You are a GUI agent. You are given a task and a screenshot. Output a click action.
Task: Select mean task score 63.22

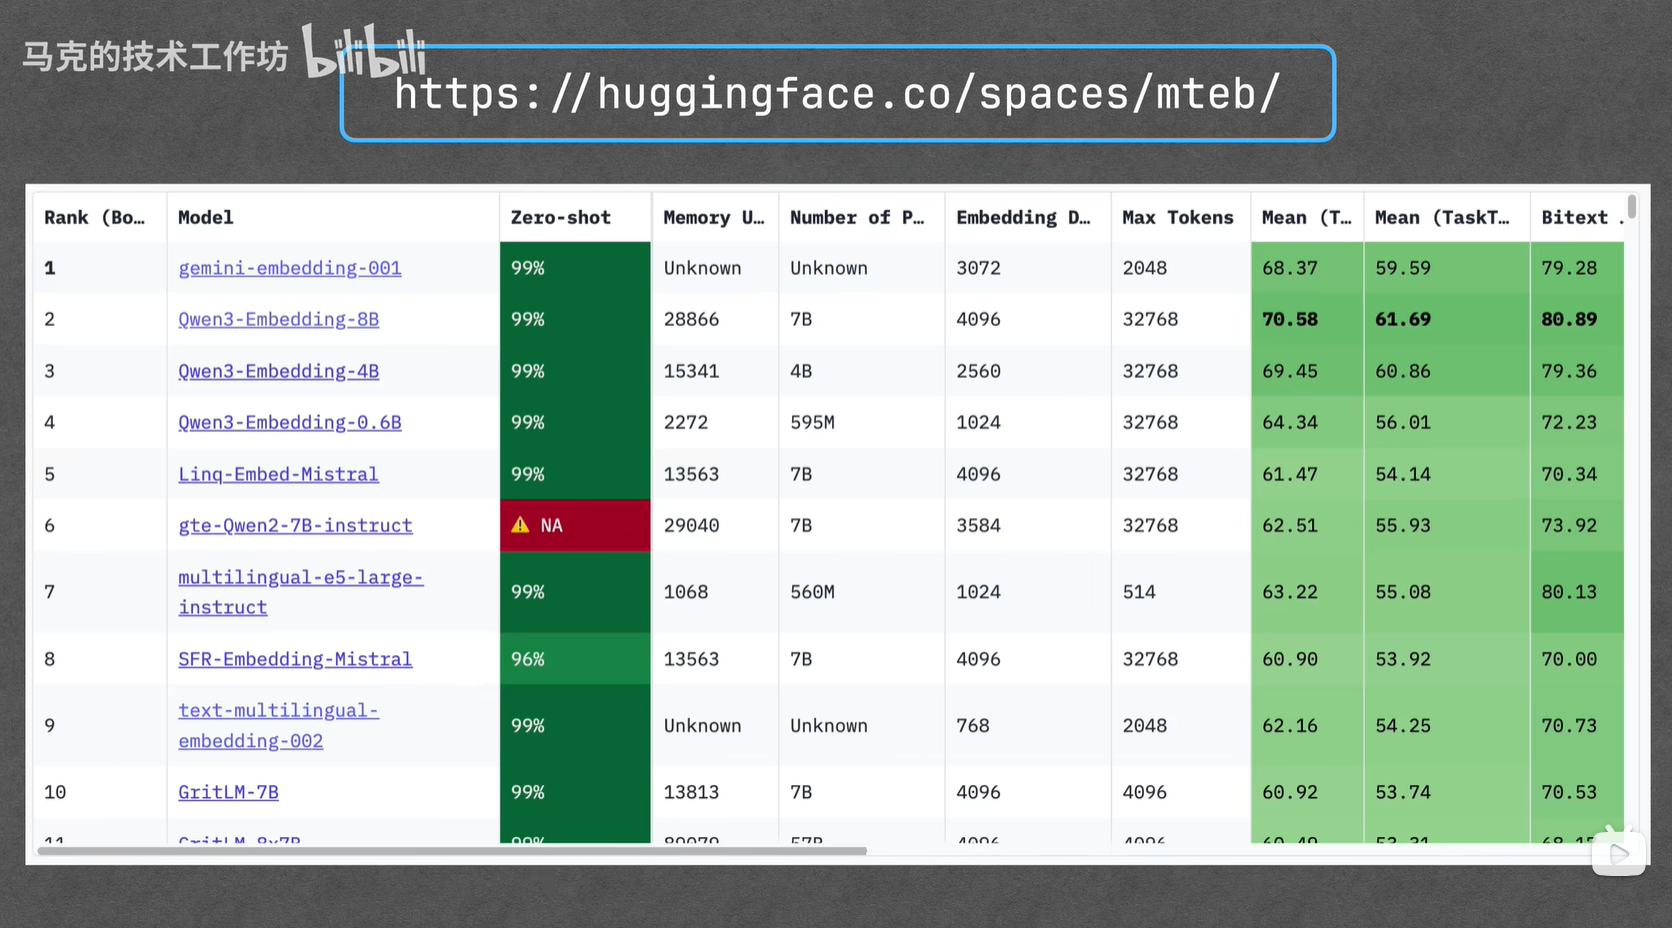pyautogui.click(x=1290, y=592)
